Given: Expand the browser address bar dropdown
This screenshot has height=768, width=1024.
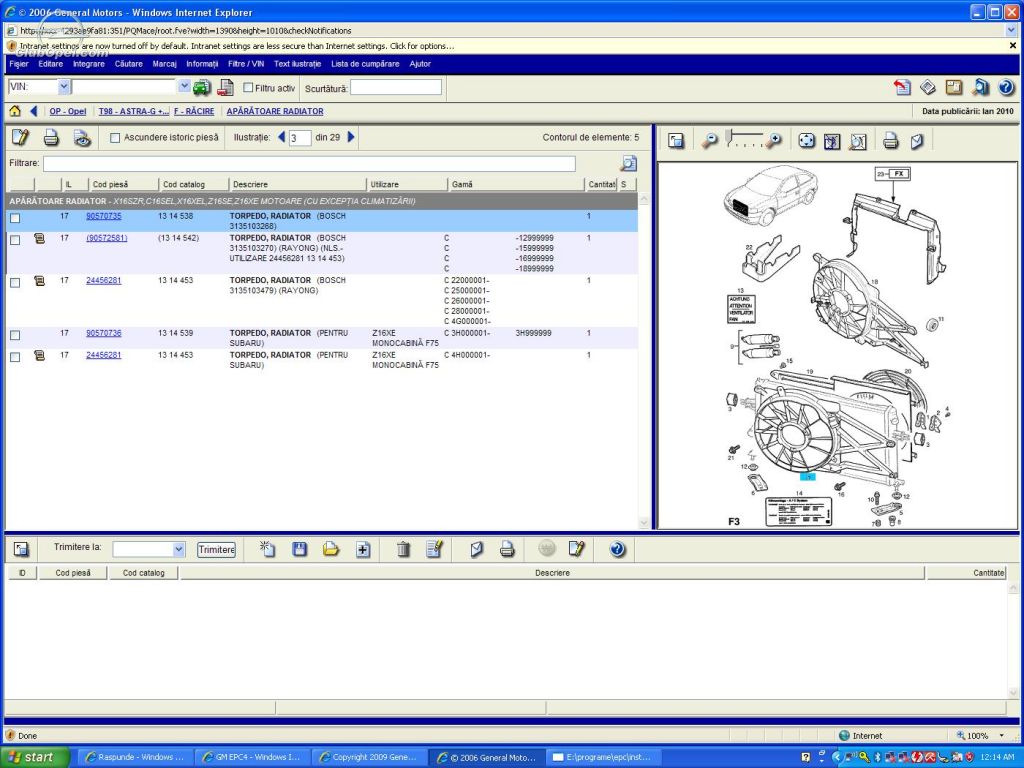Looking at the screenshot, I should [1012, 30].
